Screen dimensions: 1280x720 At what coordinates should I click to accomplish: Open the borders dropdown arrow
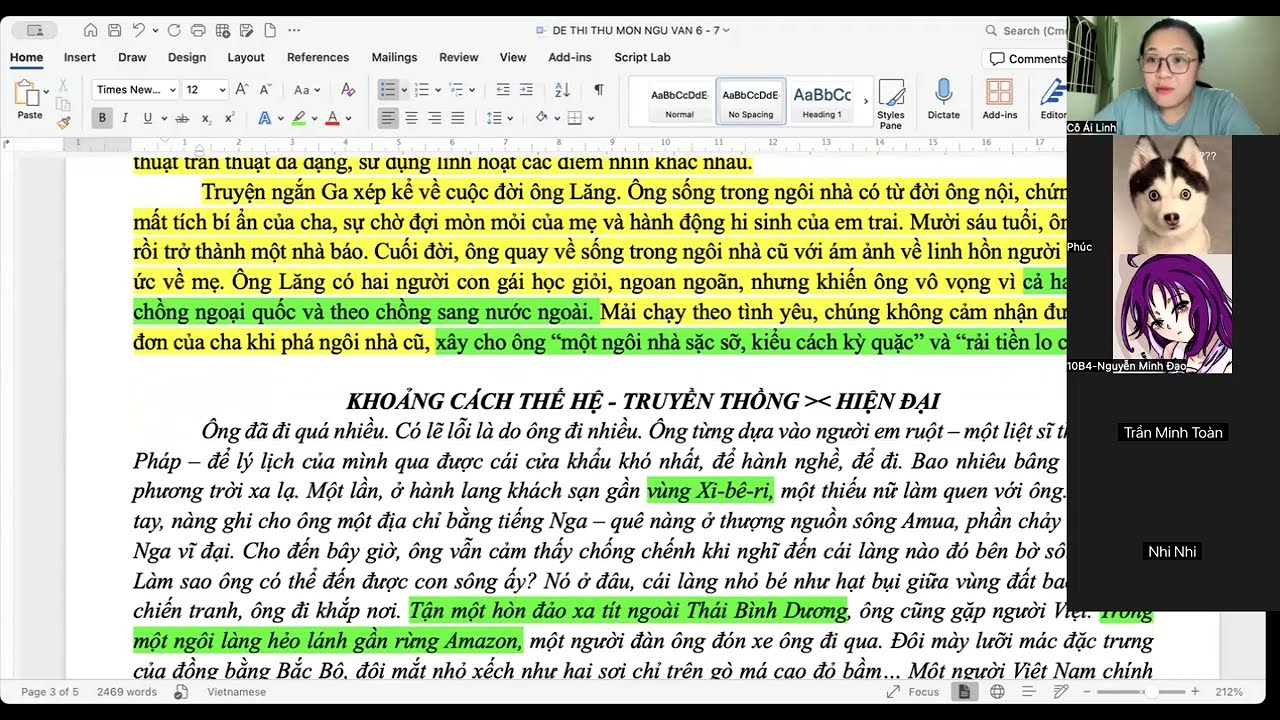click(x=590, y=118)
